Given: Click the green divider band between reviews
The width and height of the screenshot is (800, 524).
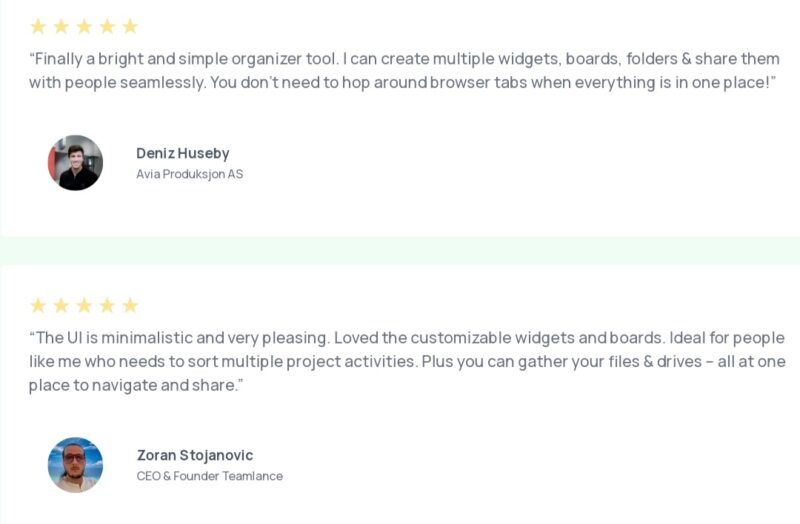Looking at the screenshot, I should tap(400, 251).
